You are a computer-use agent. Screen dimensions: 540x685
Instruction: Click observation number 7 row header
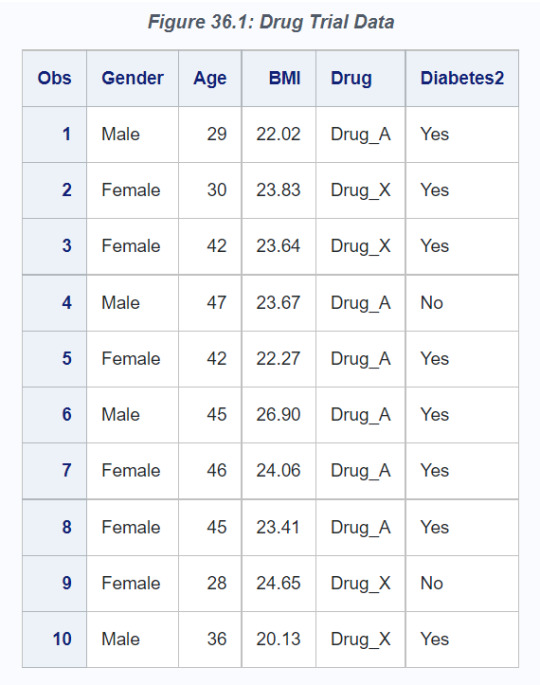coord(54,471)
